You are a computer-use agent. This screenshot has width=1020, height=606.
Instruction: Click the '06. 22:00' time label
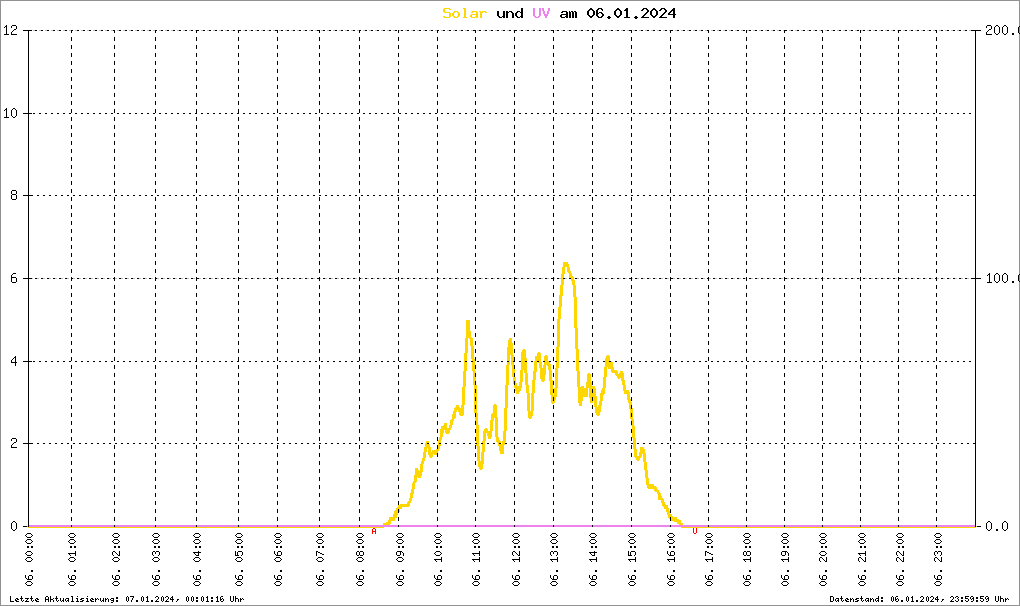coord(900,560)
